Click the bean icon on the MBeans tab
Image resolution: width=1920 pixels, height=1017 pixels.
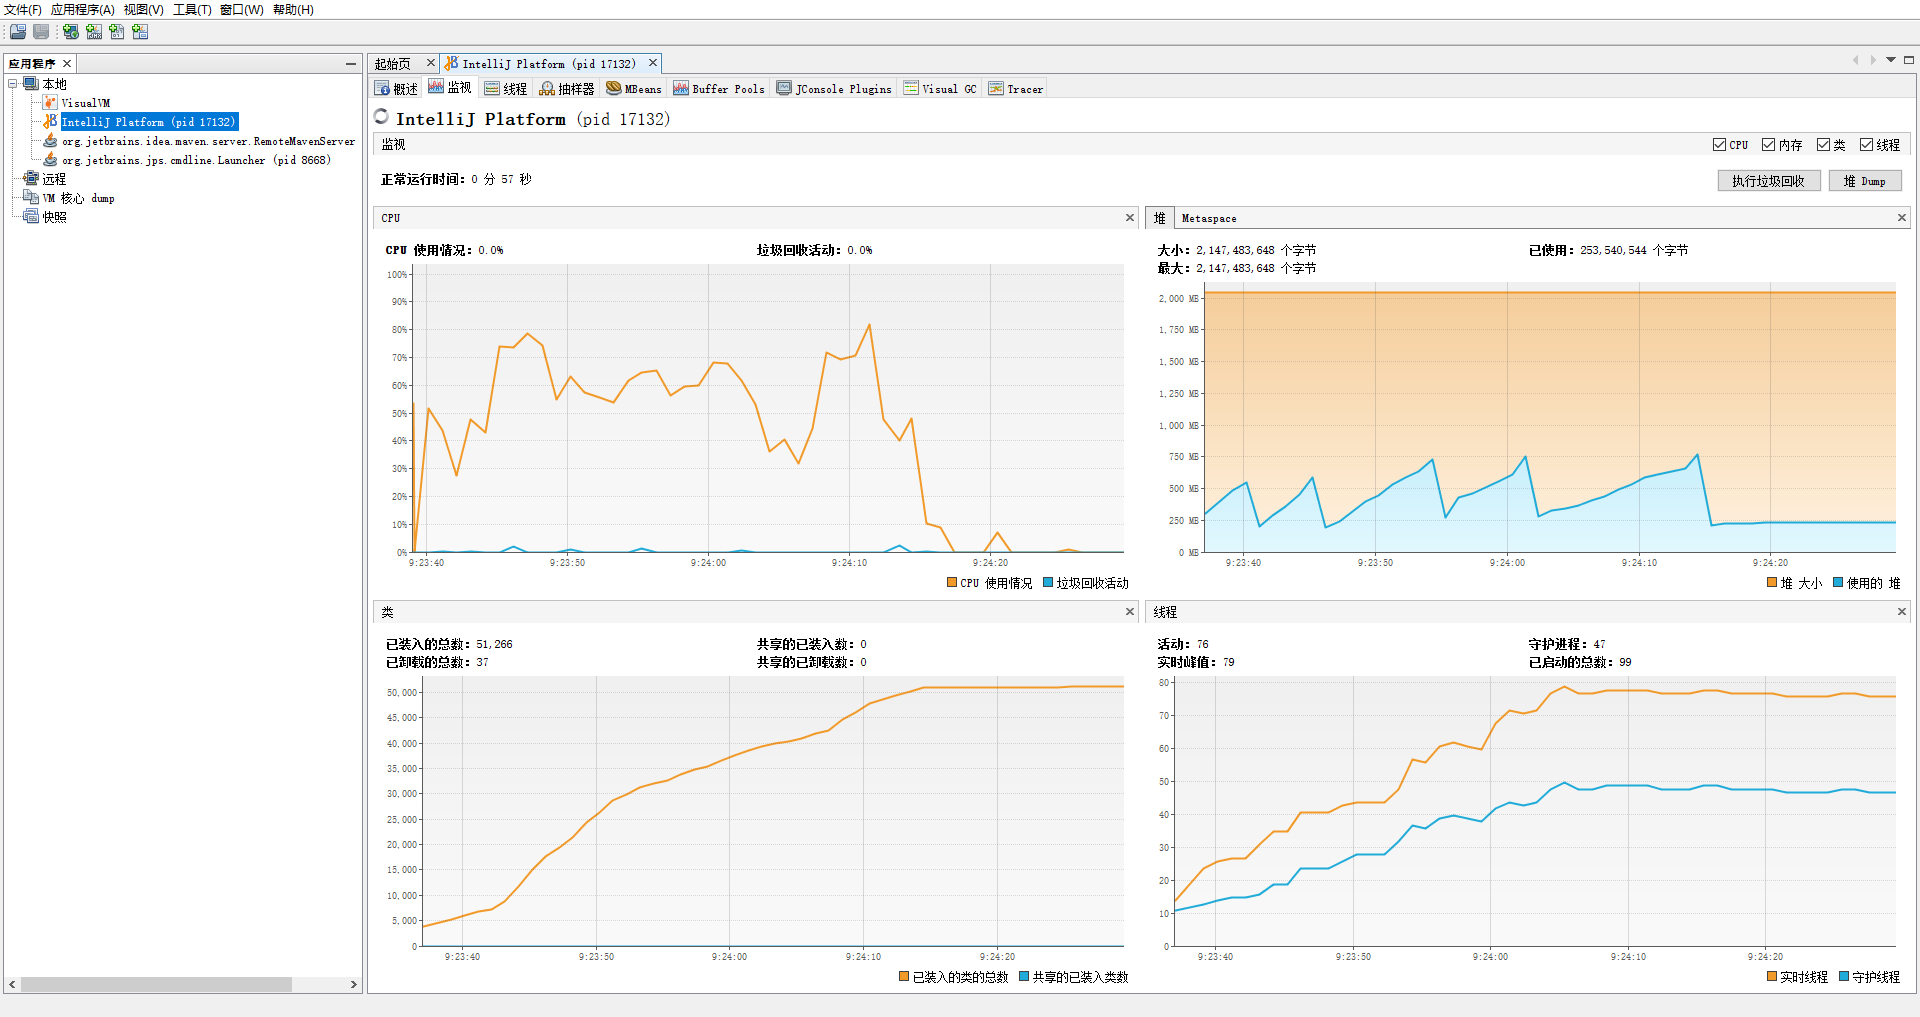[614, 88]
